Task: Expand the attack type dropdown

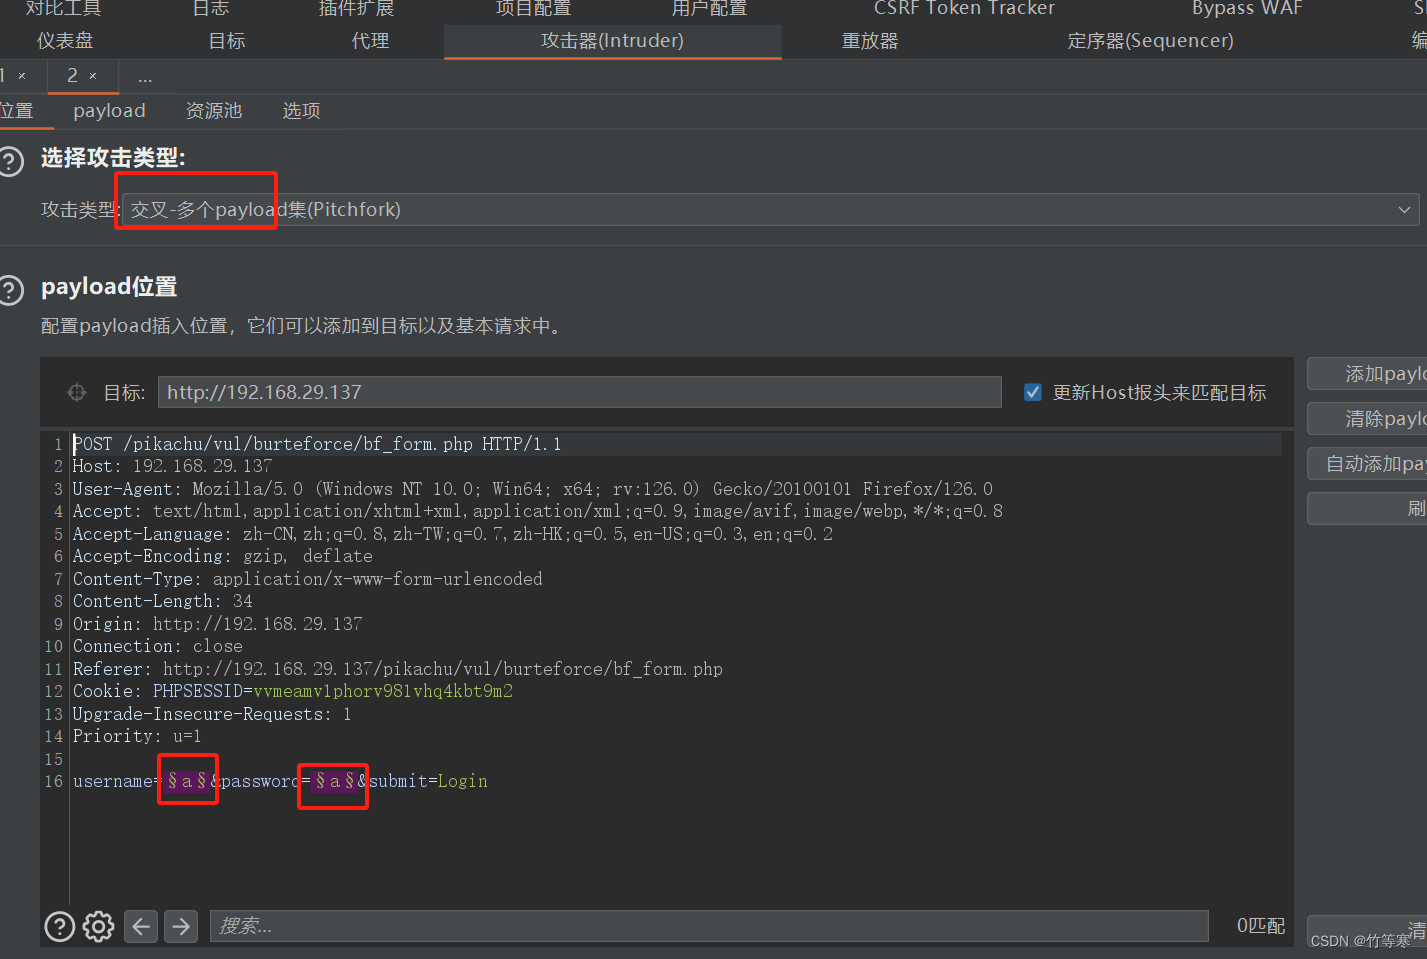Action: tap(1404, 210)
